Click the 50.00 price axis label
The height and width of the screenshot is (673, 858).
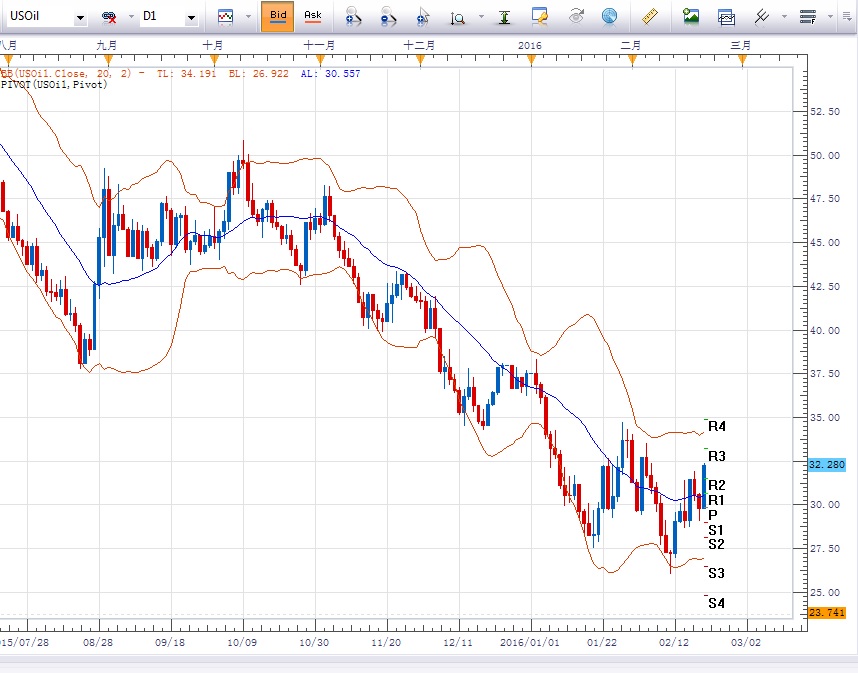(x=825, y=155)
